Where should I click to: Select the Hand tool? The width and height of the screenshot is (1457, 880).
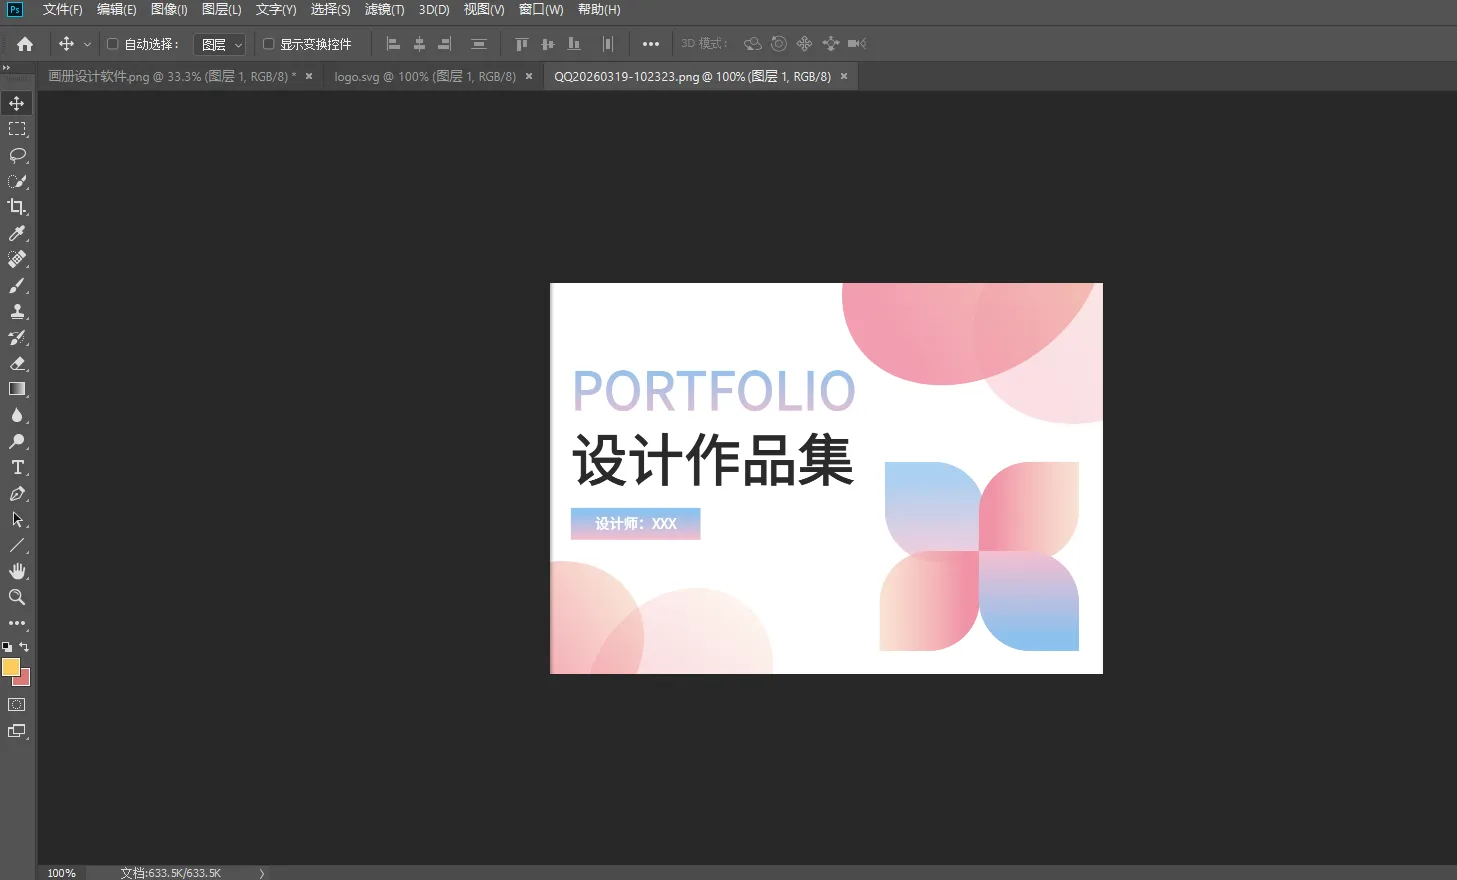click(x=16, y=571)
